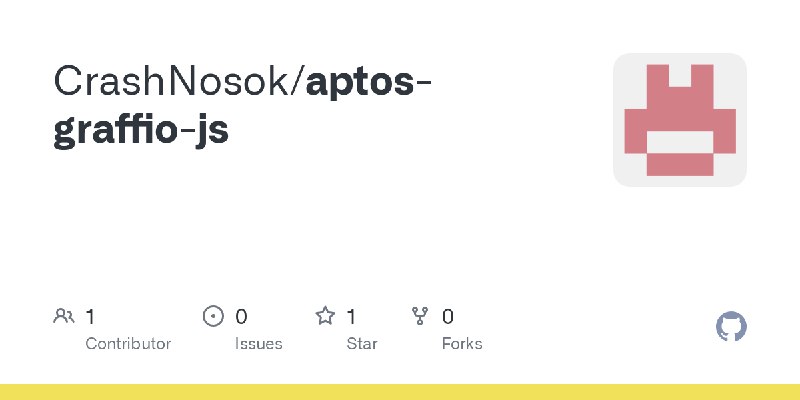Click the bold "aptos-" repository title
Image resolution: width=800 pixels, height=400 pixels.
click(368, 83)
